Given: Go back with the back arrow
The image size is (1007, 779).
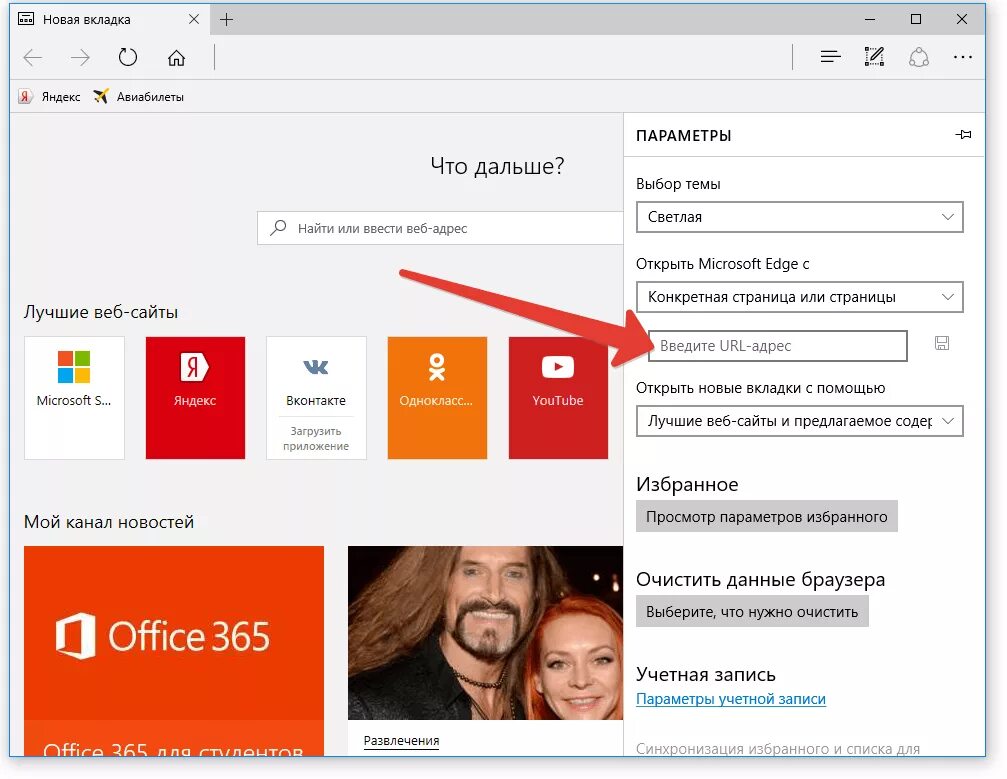Looking at the screenshot, I should 32,58.
